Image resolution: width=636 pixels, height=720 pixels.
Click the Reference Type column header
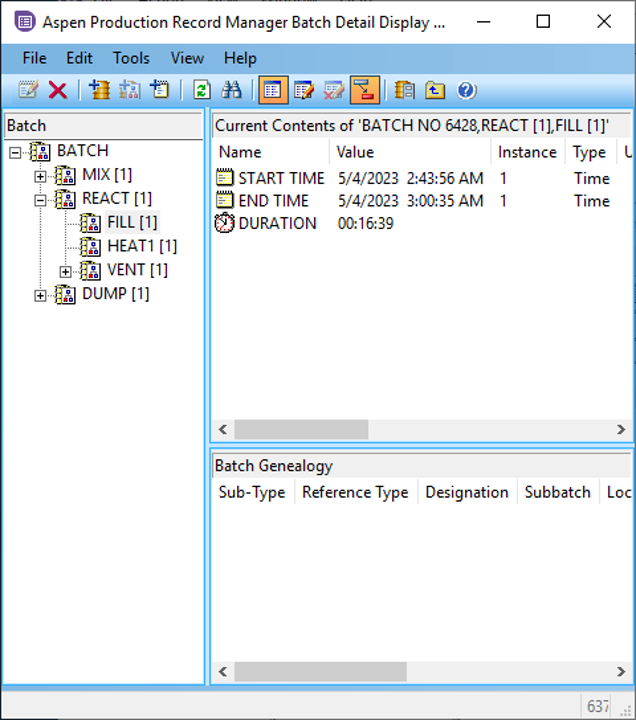[x=355, y=492]
